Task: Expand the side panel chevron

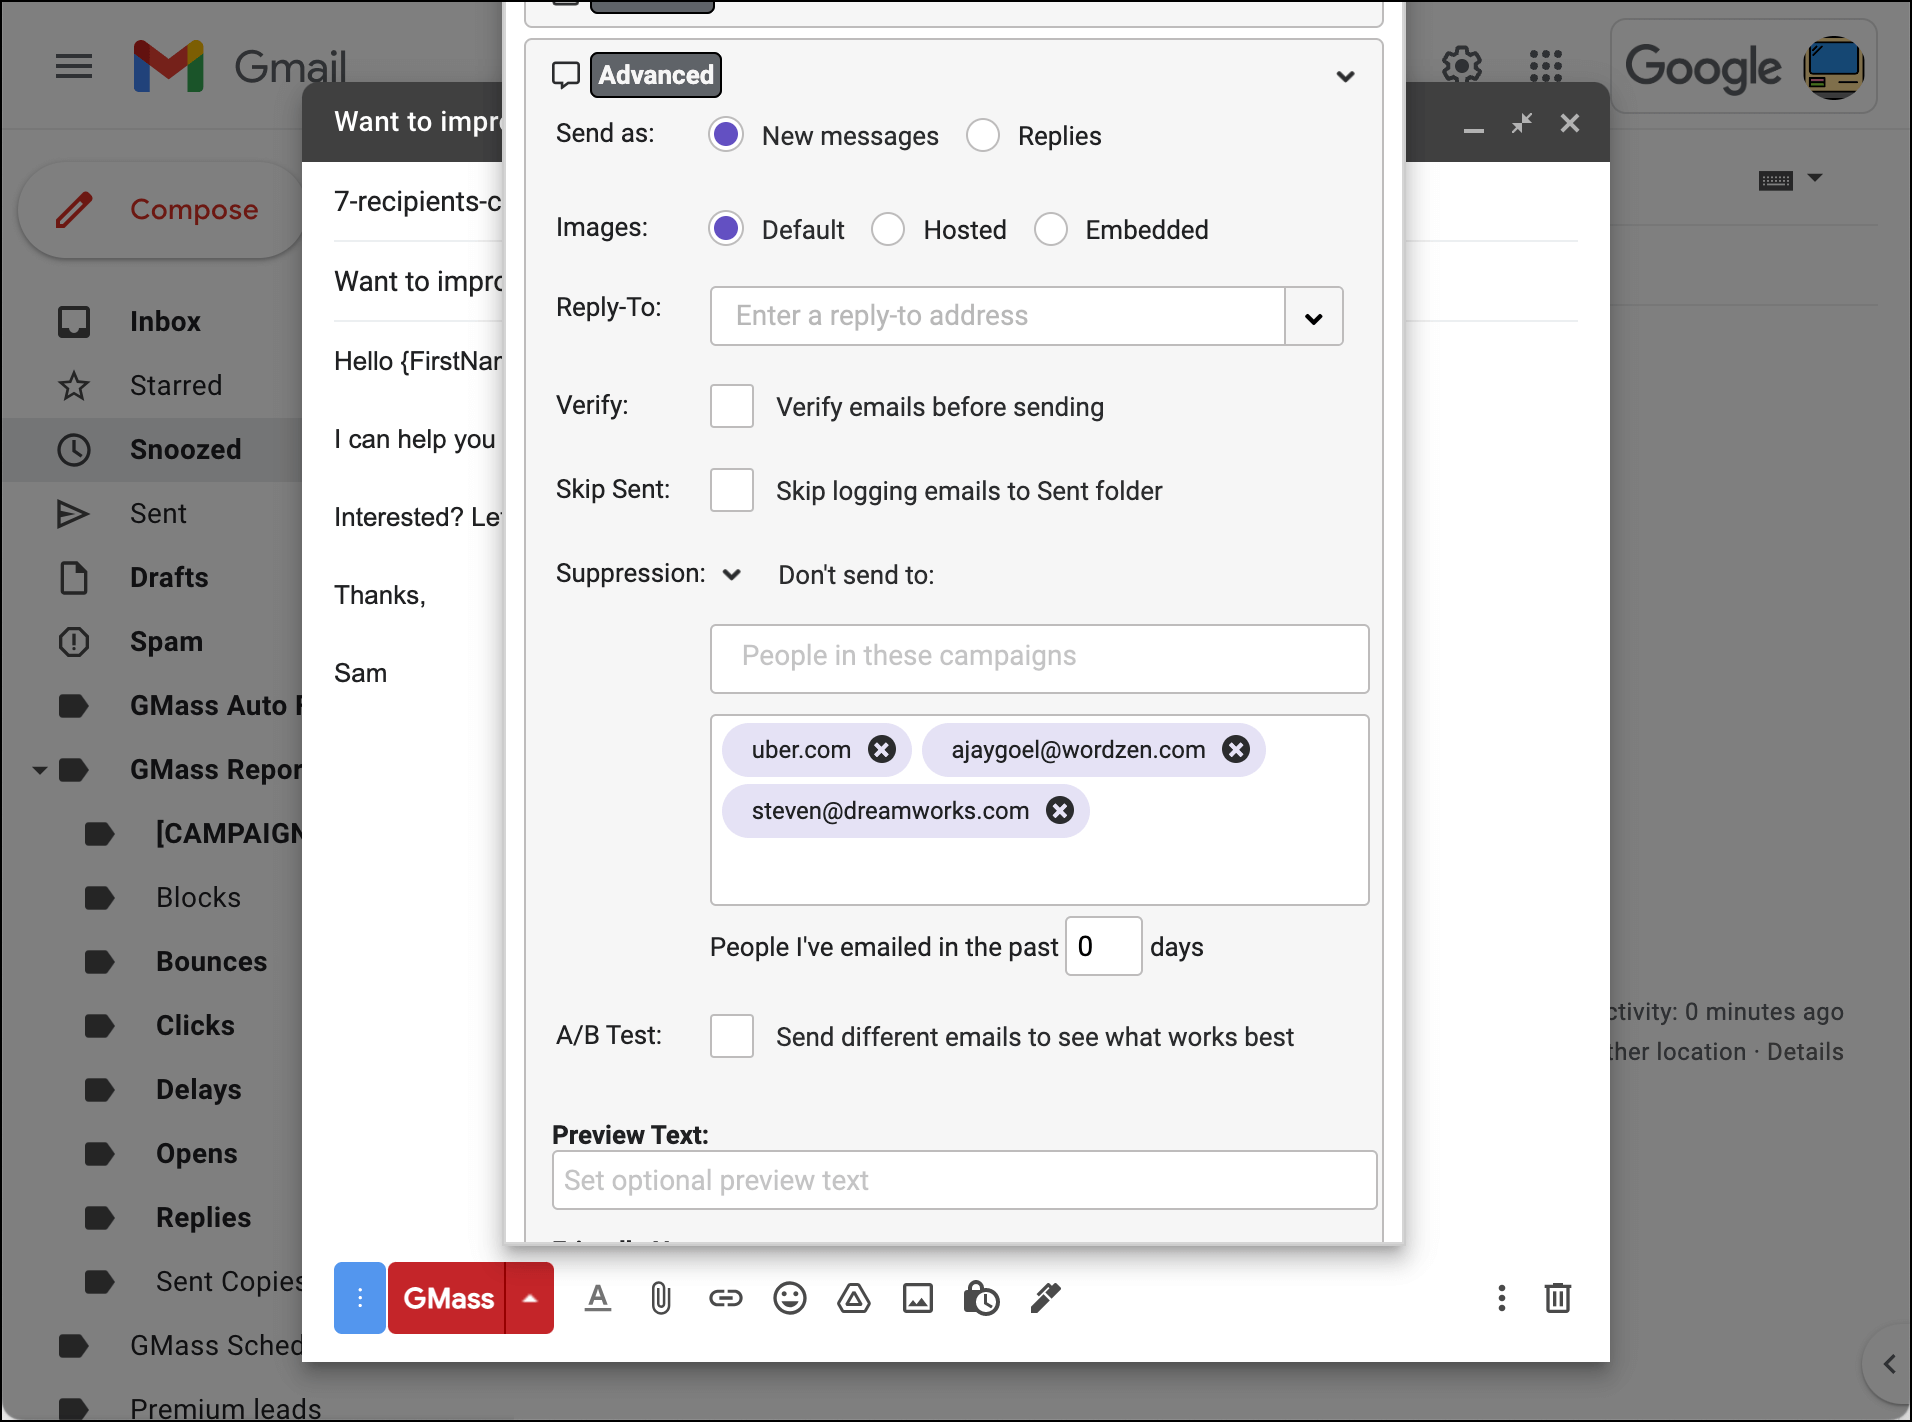Action: (1889, 1363)
